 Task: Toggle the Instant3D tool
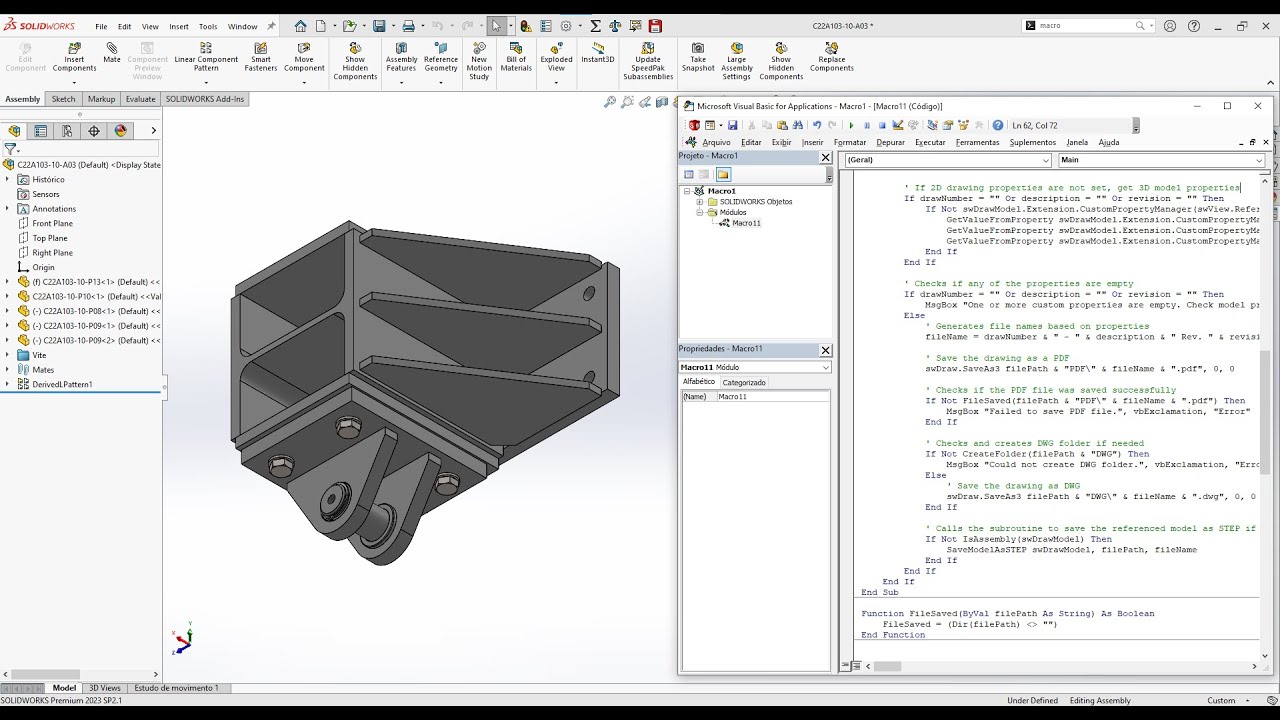tap(598, 52)
